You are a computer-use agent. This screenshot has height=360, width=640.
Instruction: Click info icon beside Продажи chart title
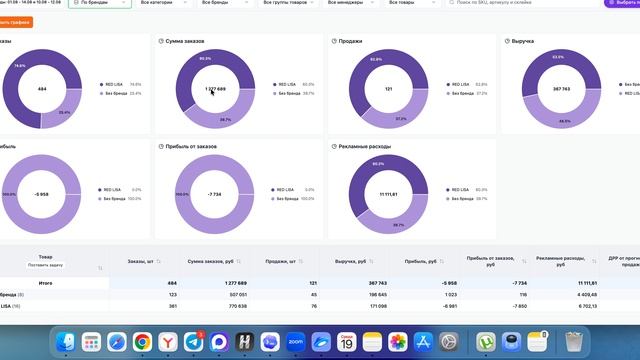(334, 41)
